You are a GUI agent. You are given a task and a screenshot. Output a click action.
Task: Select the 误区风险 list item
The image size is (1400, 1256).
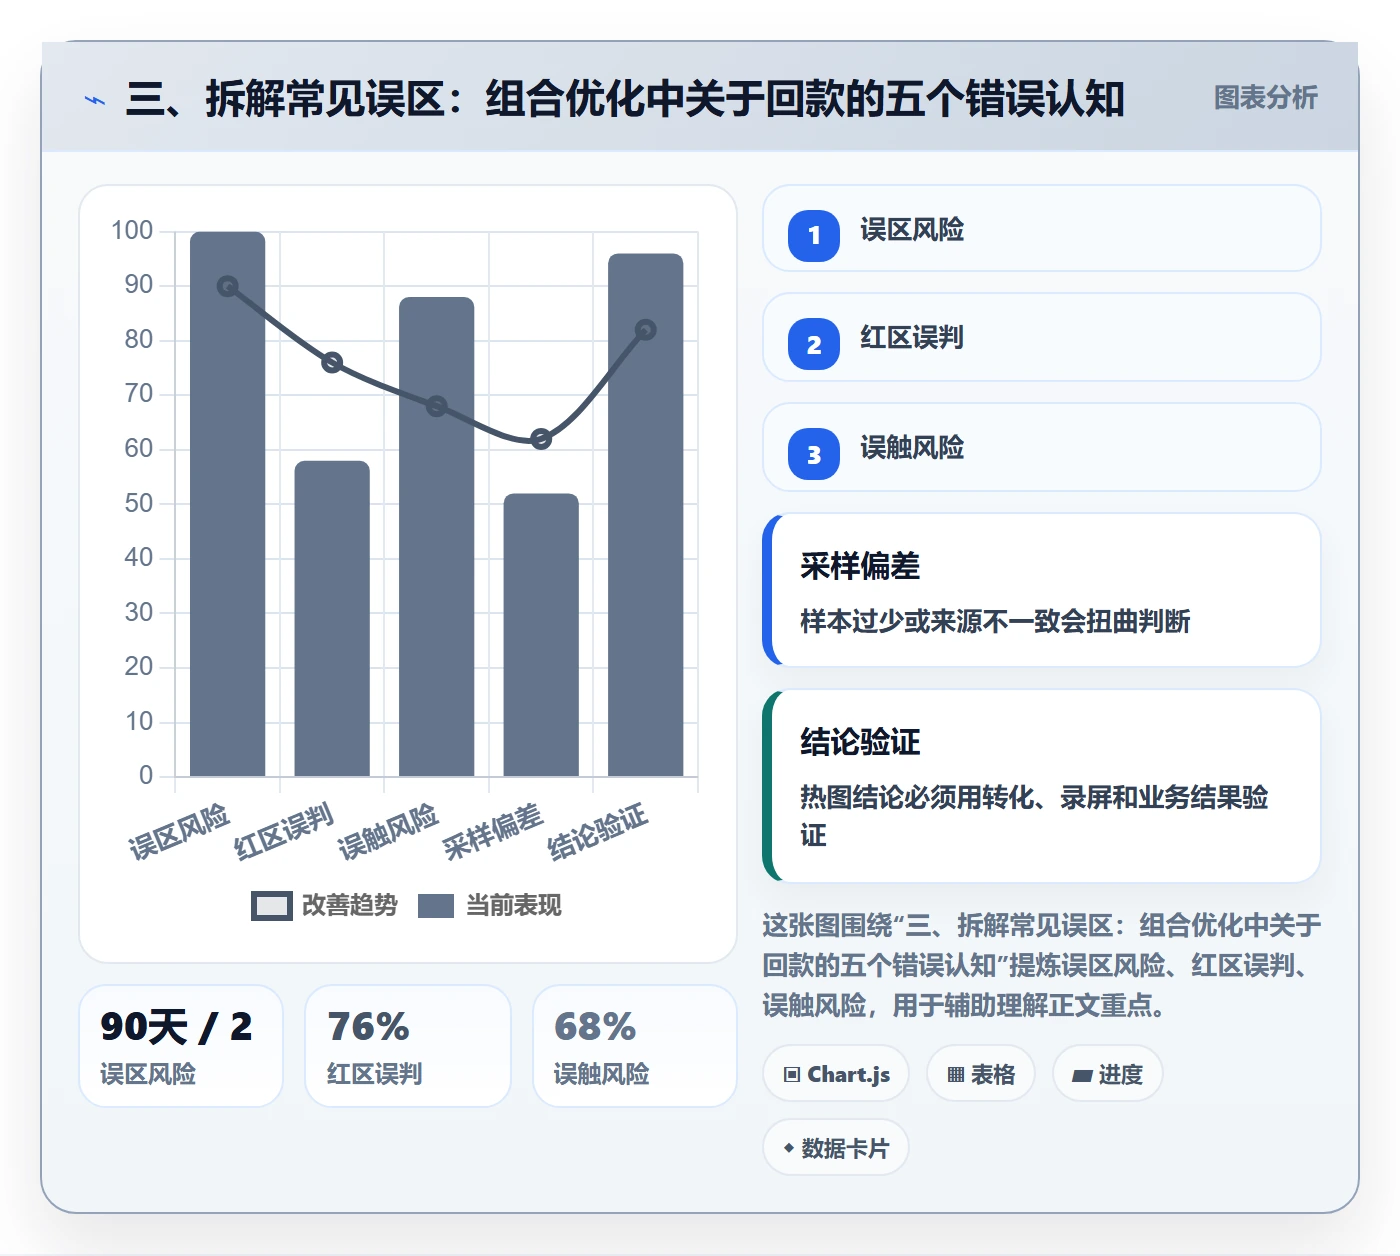(x=1041, y=228)
